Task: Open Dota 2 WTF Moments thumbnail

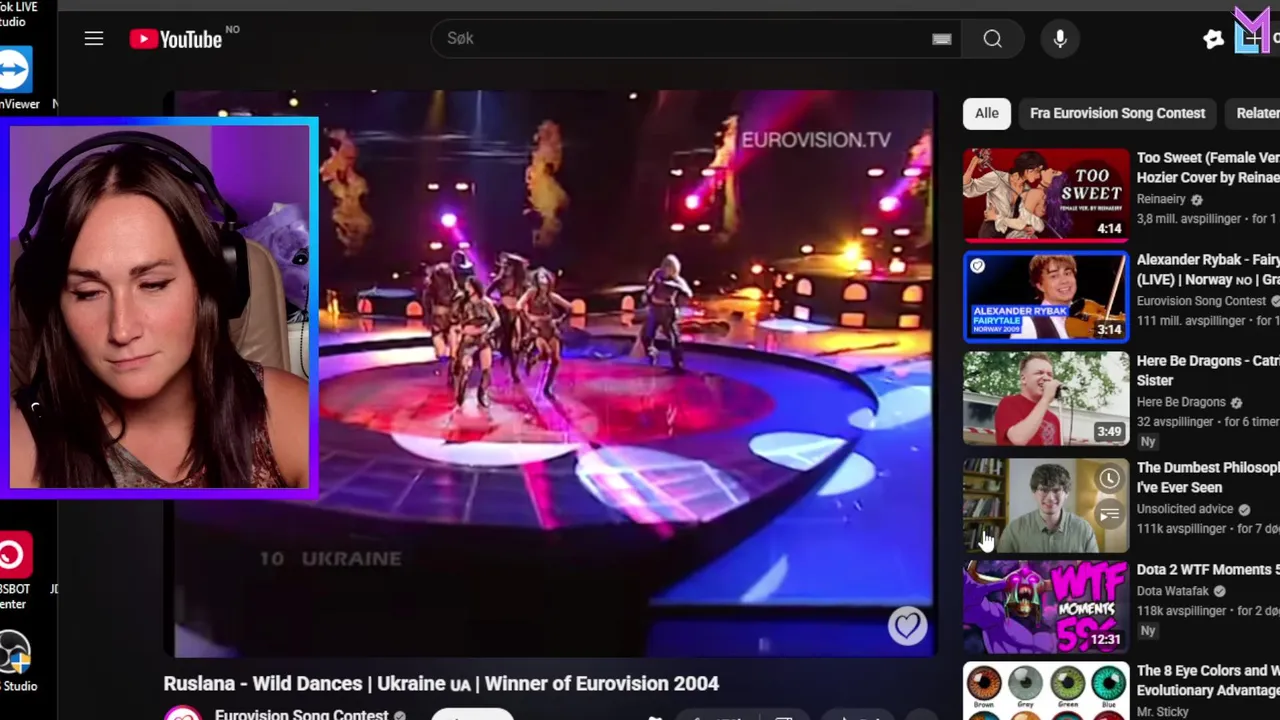Action: coord(1046,607)
